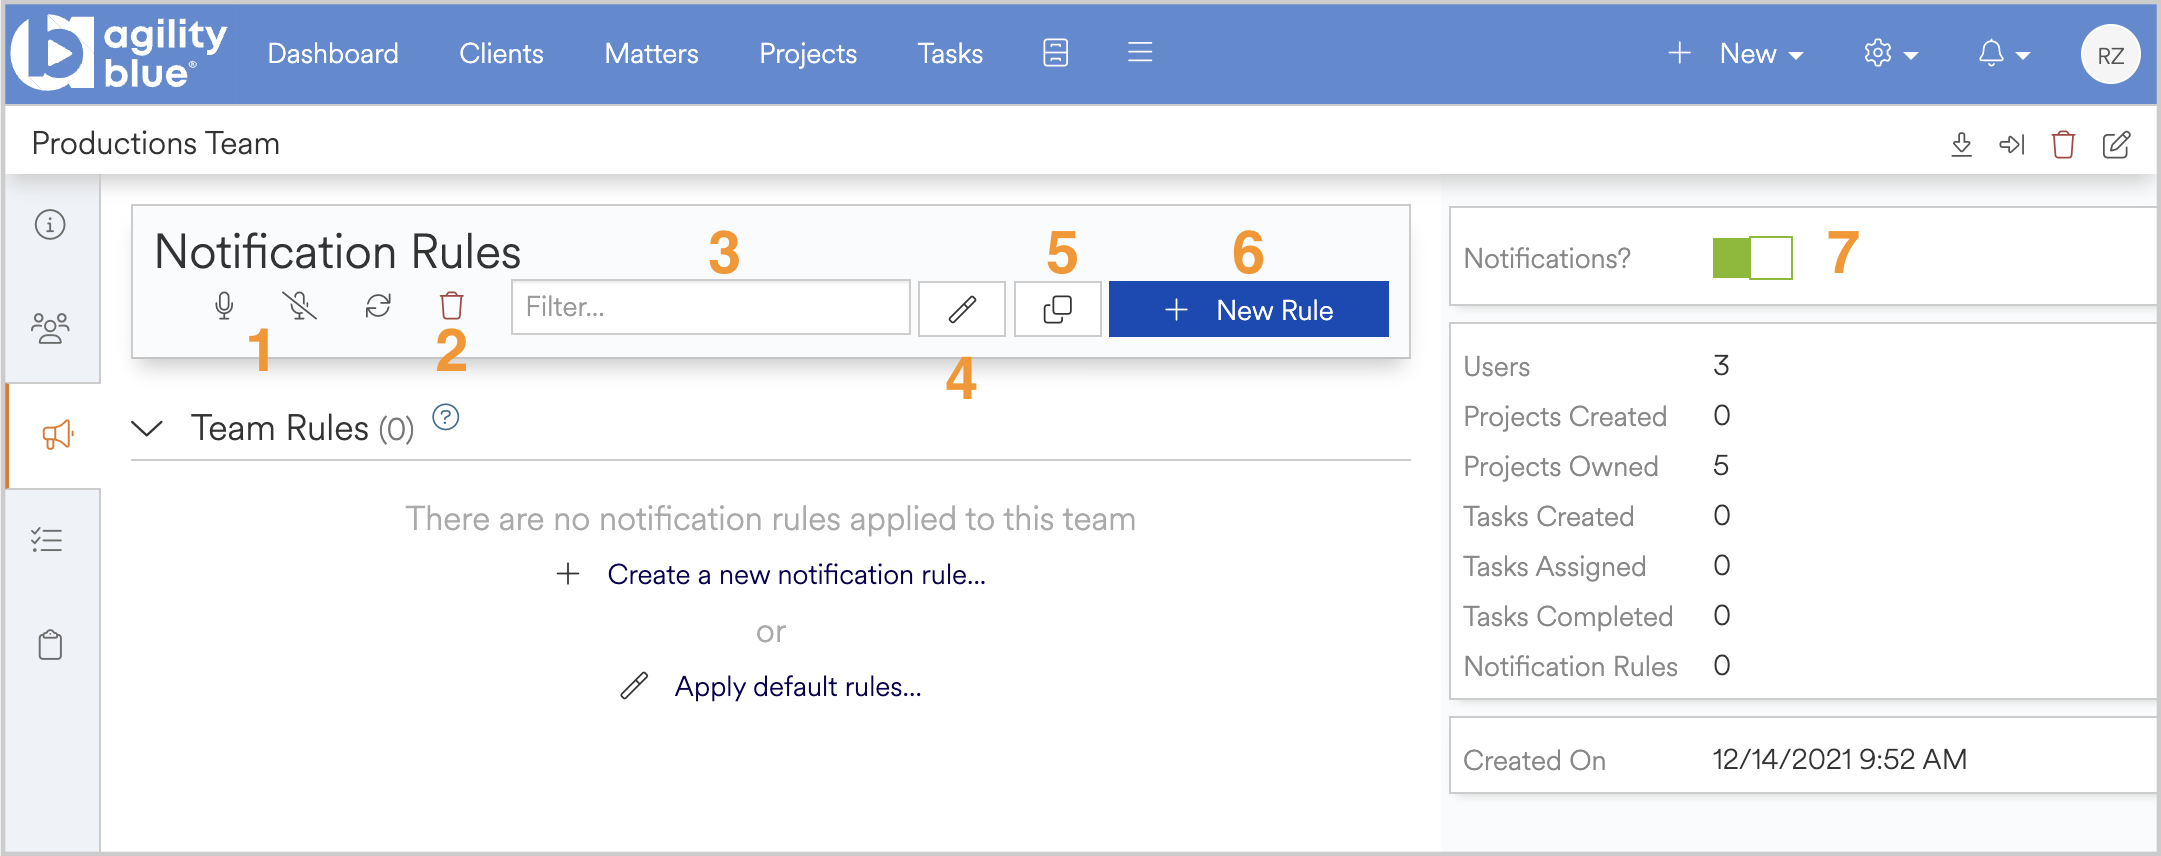Click Create a new notification rule link
This screenshot has width=2161, height=856.
click(796, 575)
